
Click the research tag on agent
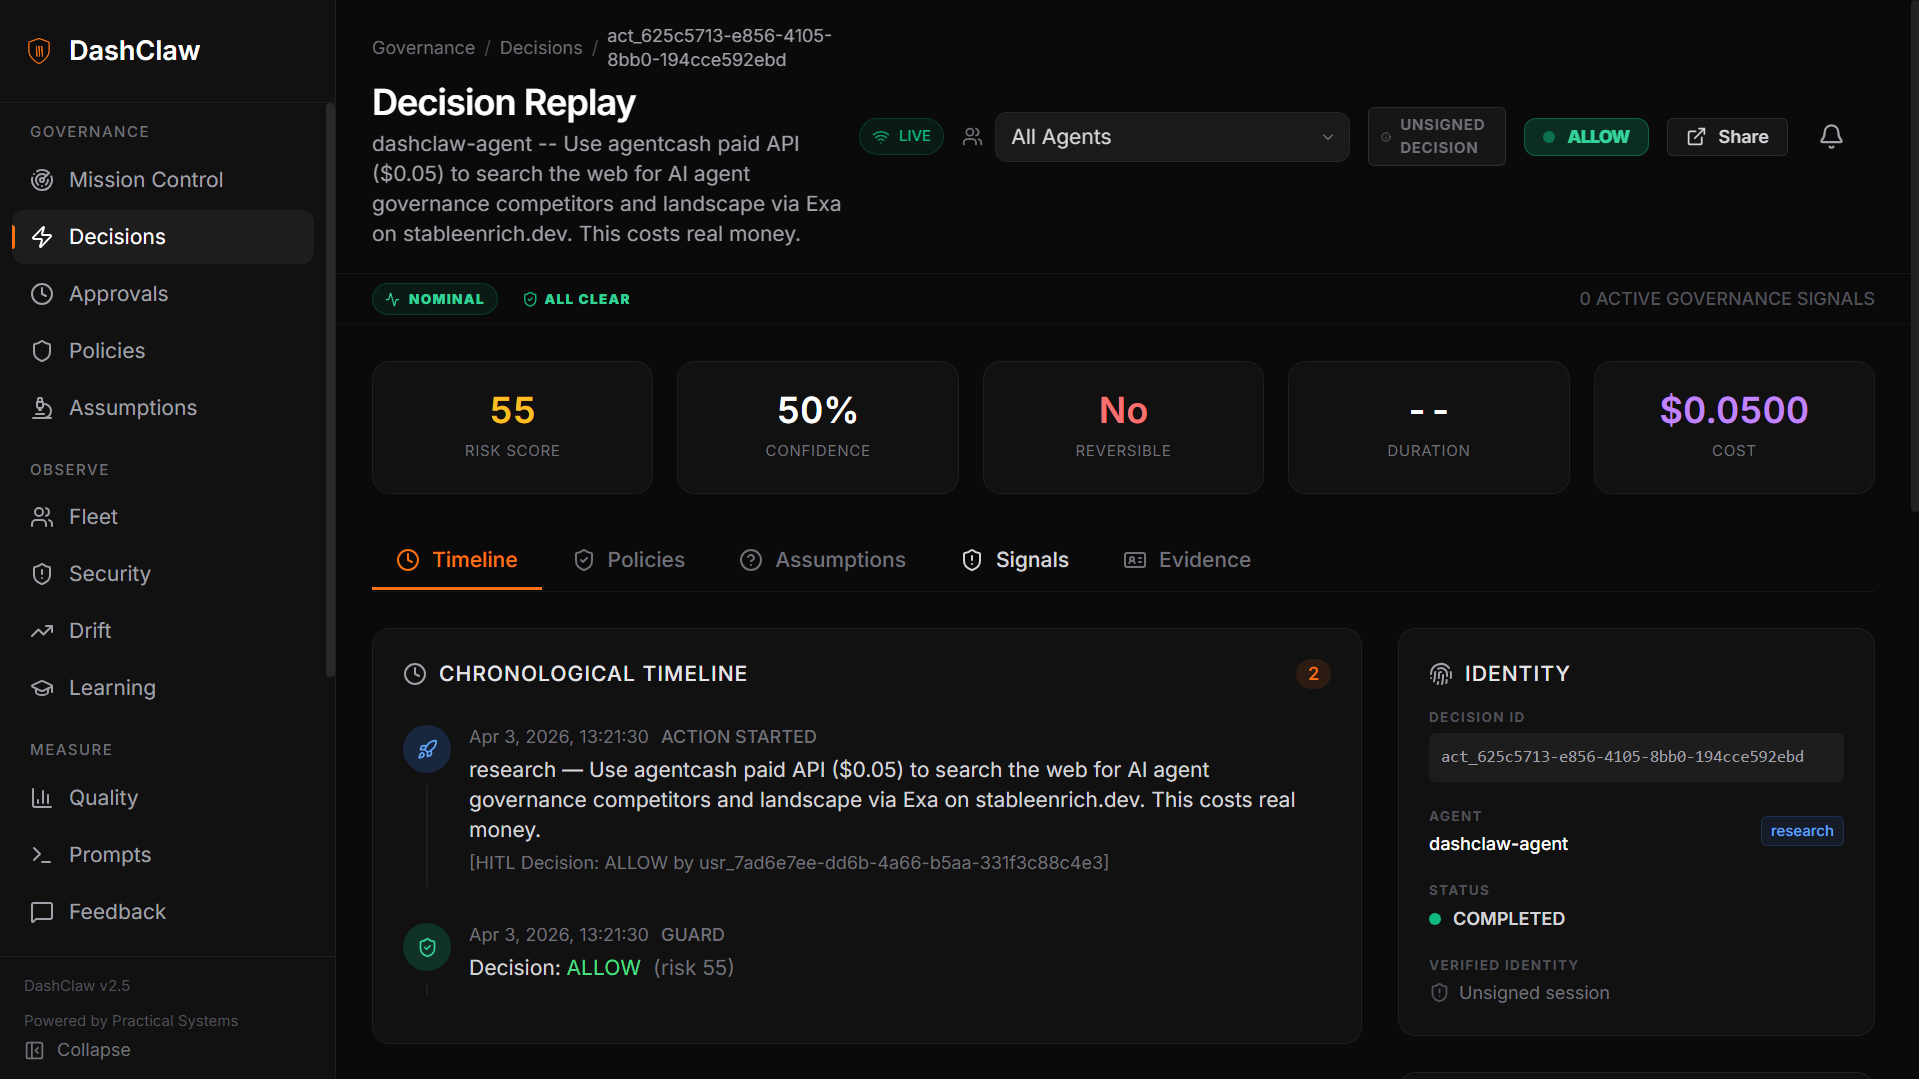pos(1802,831)
